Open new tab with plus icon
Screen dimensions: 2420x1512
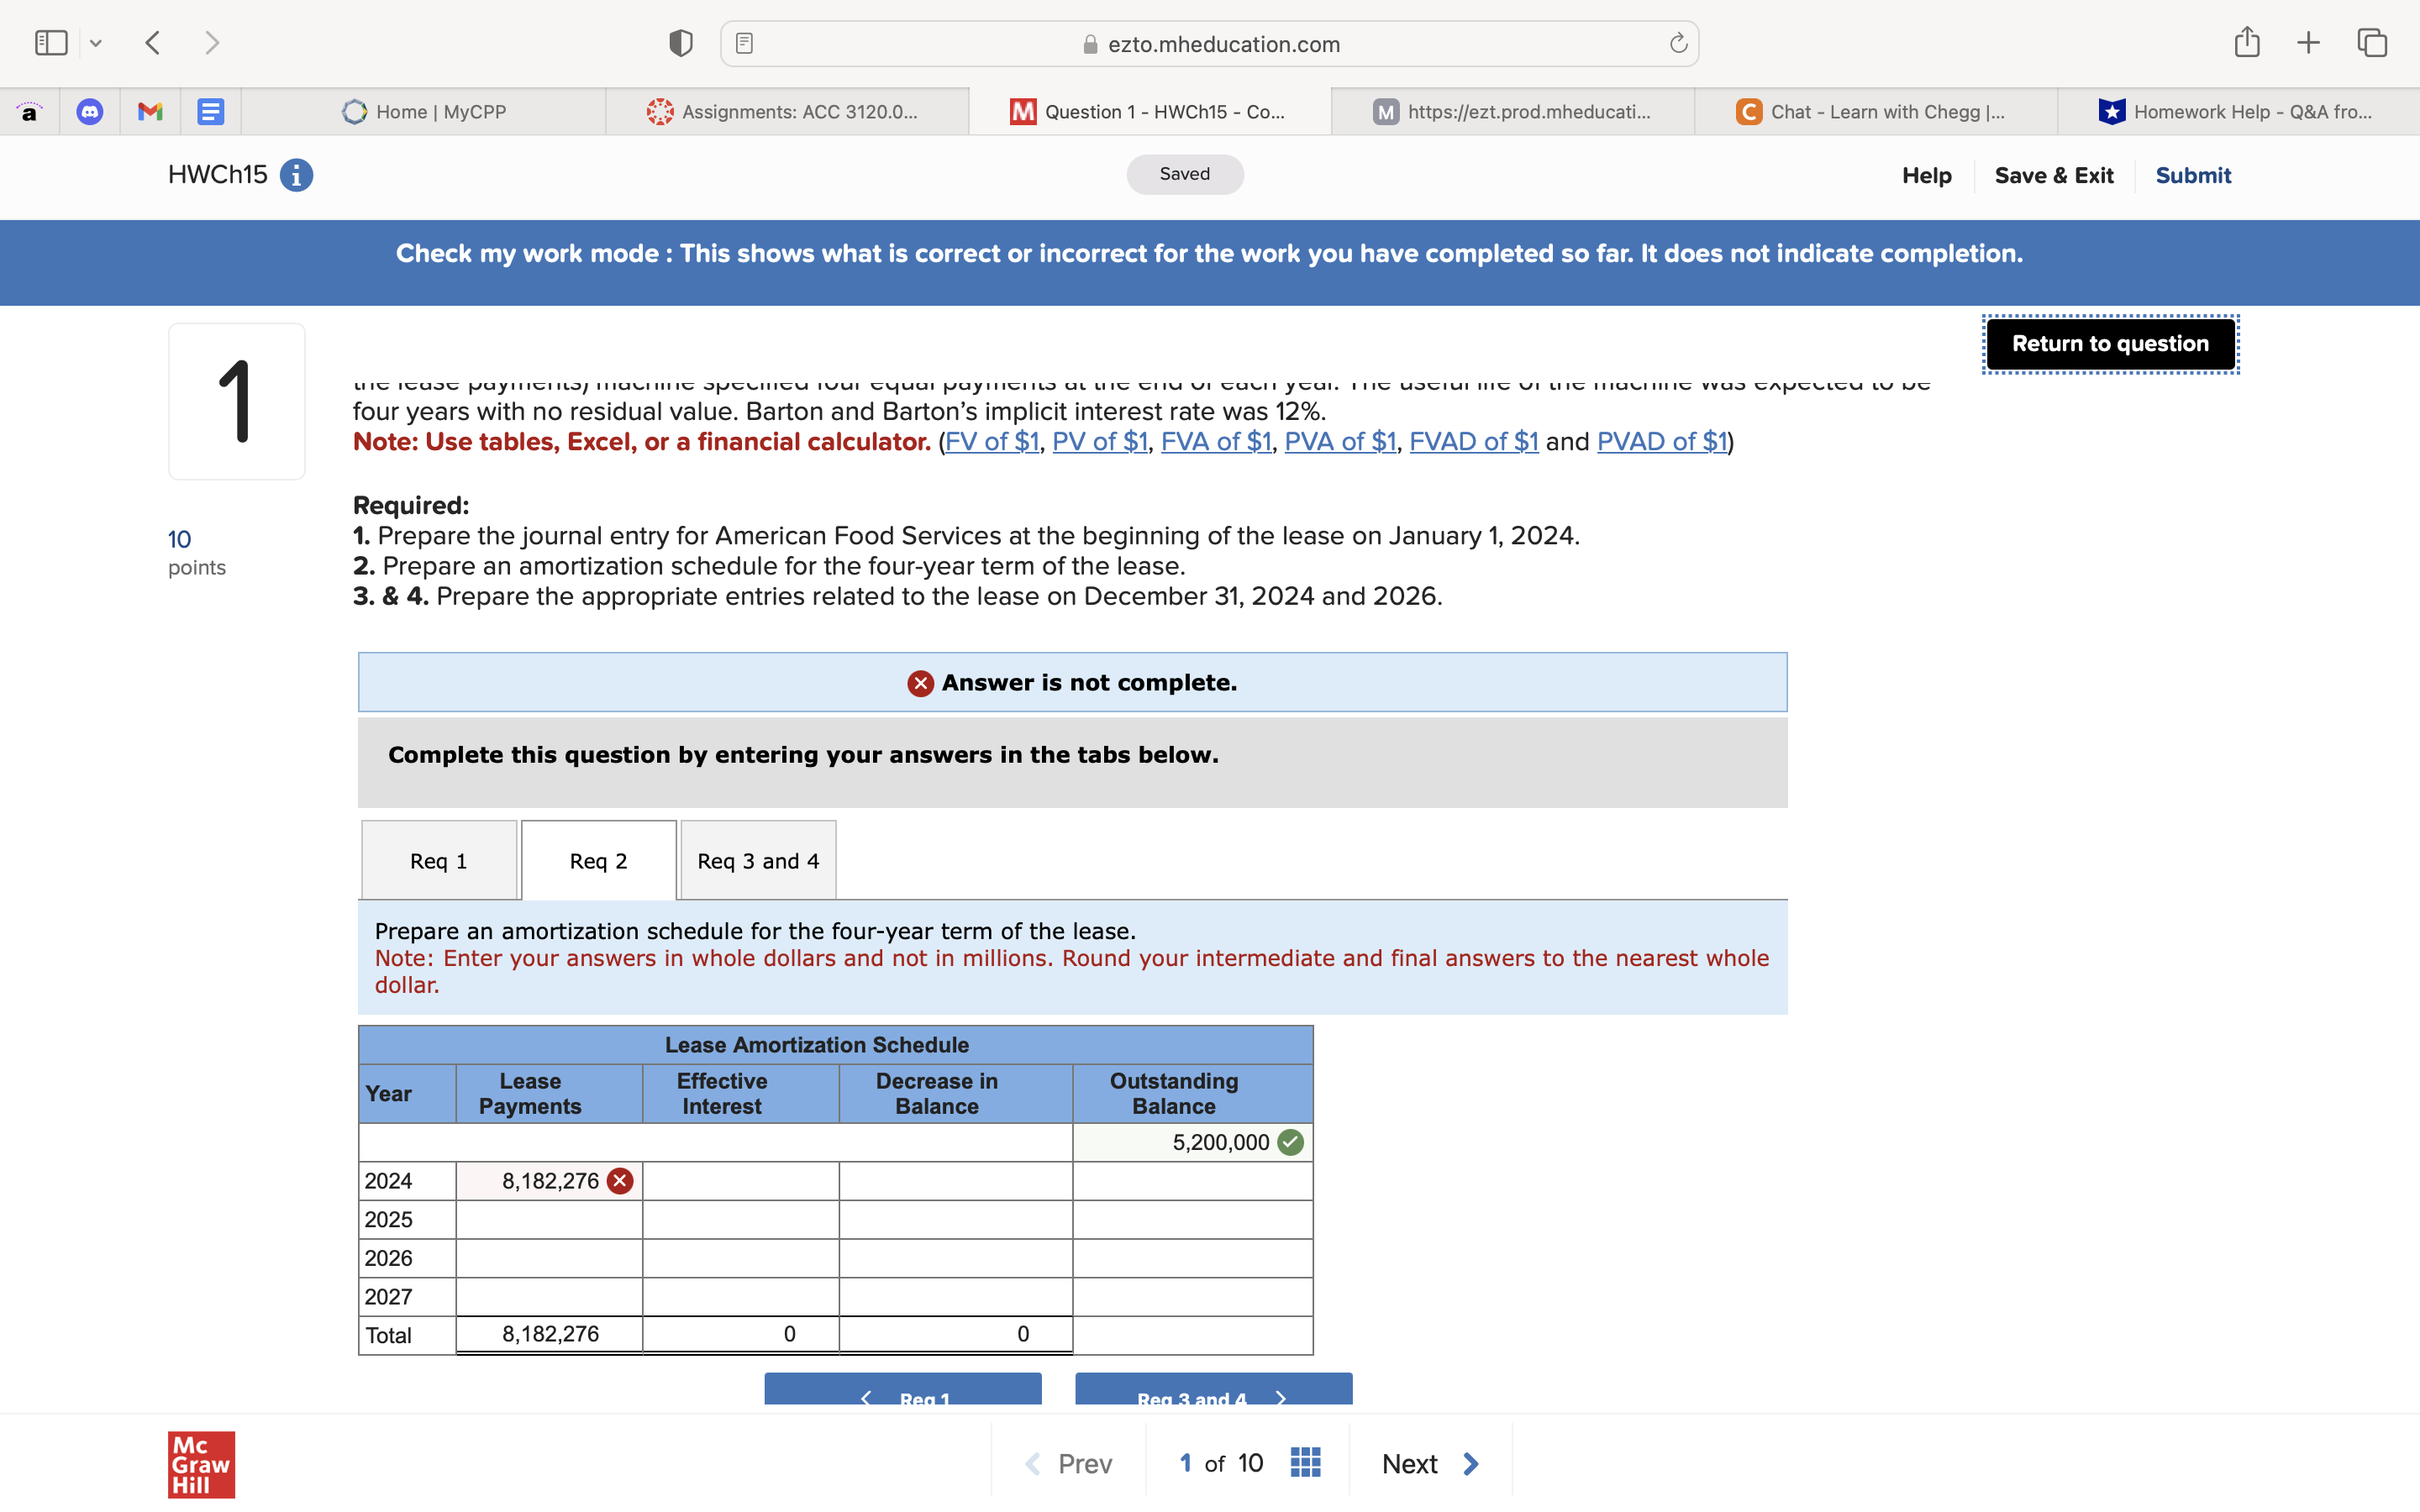pos(2308,43)
